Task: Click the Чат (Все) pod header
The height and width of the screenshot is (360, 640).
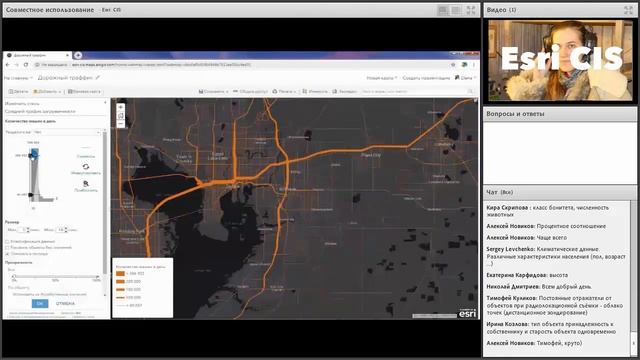Action: [x=560, y=192]
